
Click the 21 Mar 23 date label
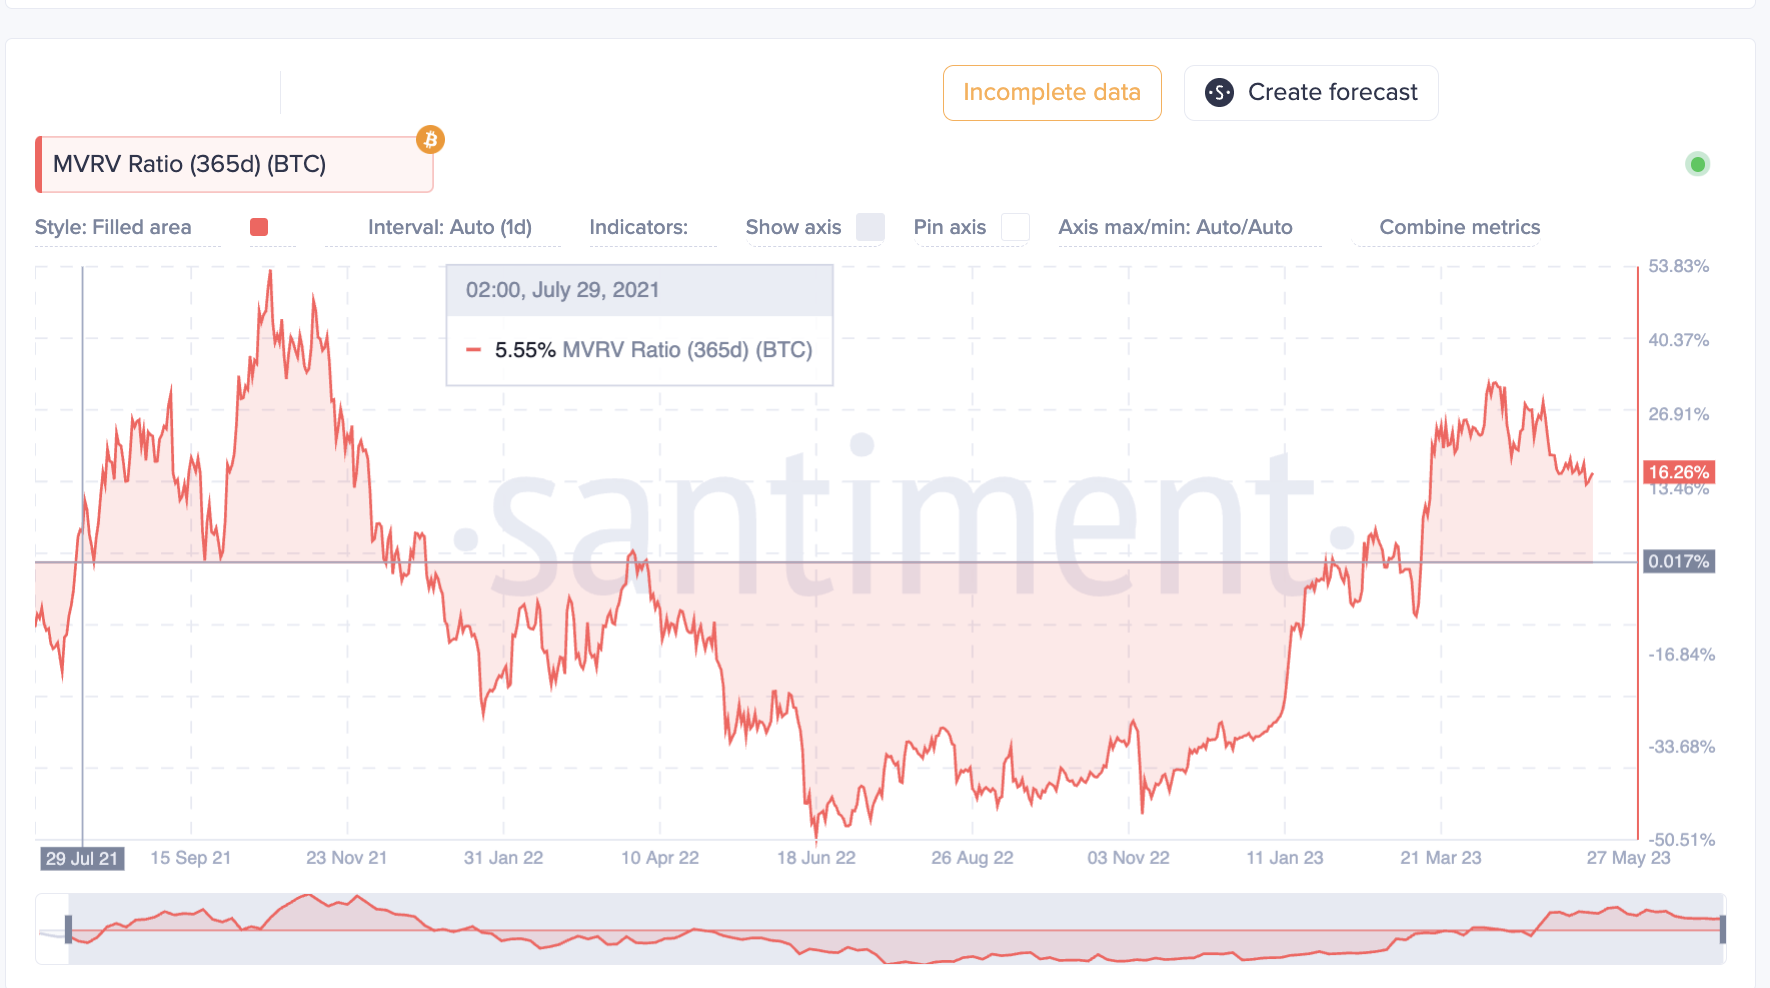click(1441, 858)
